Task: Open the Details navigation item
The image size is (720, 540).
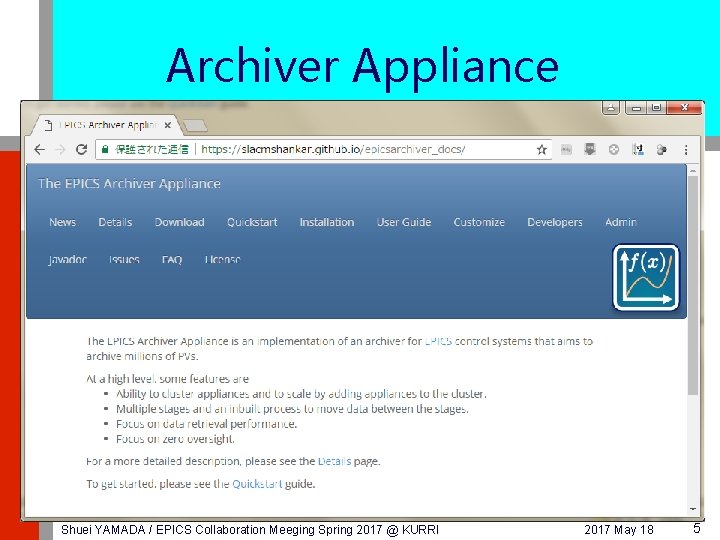Action: click(x=115, y=222)
